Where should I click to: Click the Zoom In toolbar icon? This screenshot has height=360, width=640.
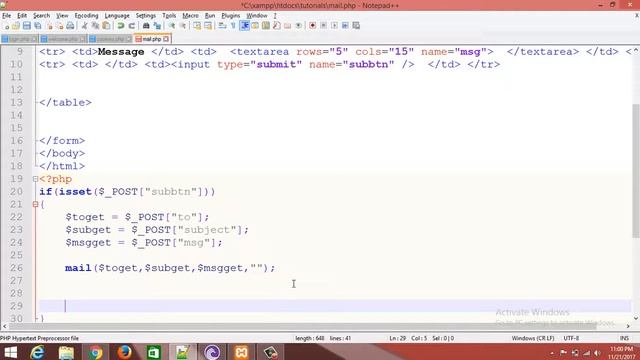pyautogui.click(x=172, y=26)
